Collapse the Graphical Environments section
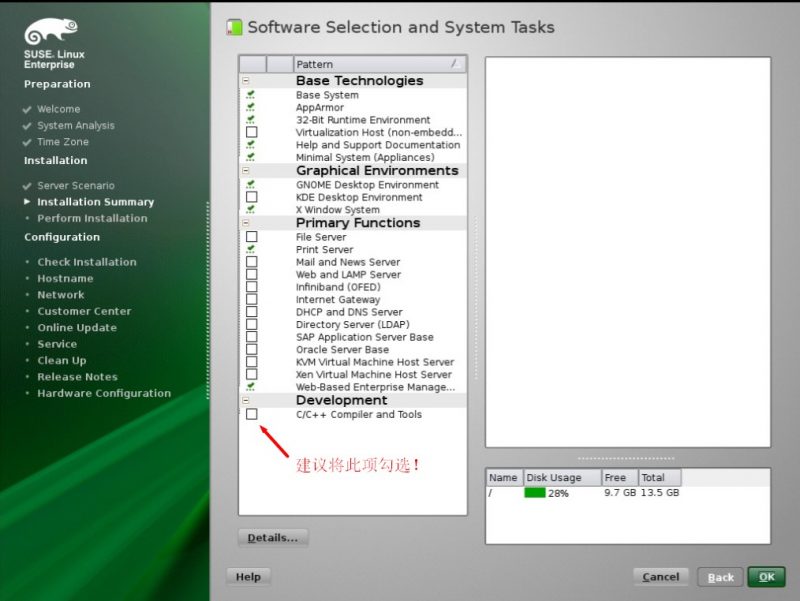 click(x=246, y=171)
